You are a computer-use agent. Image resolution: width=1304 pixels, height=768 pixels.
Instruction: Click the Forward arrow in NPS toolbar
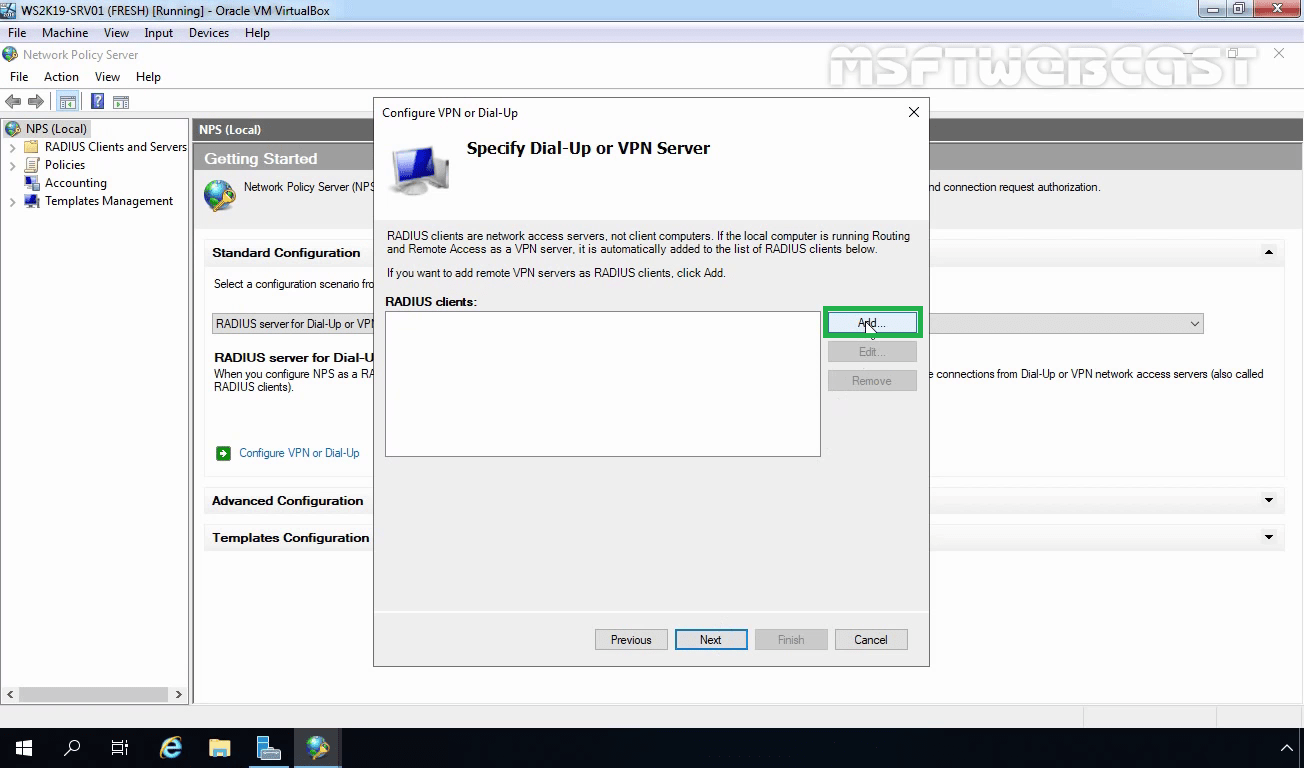[36, 101]
